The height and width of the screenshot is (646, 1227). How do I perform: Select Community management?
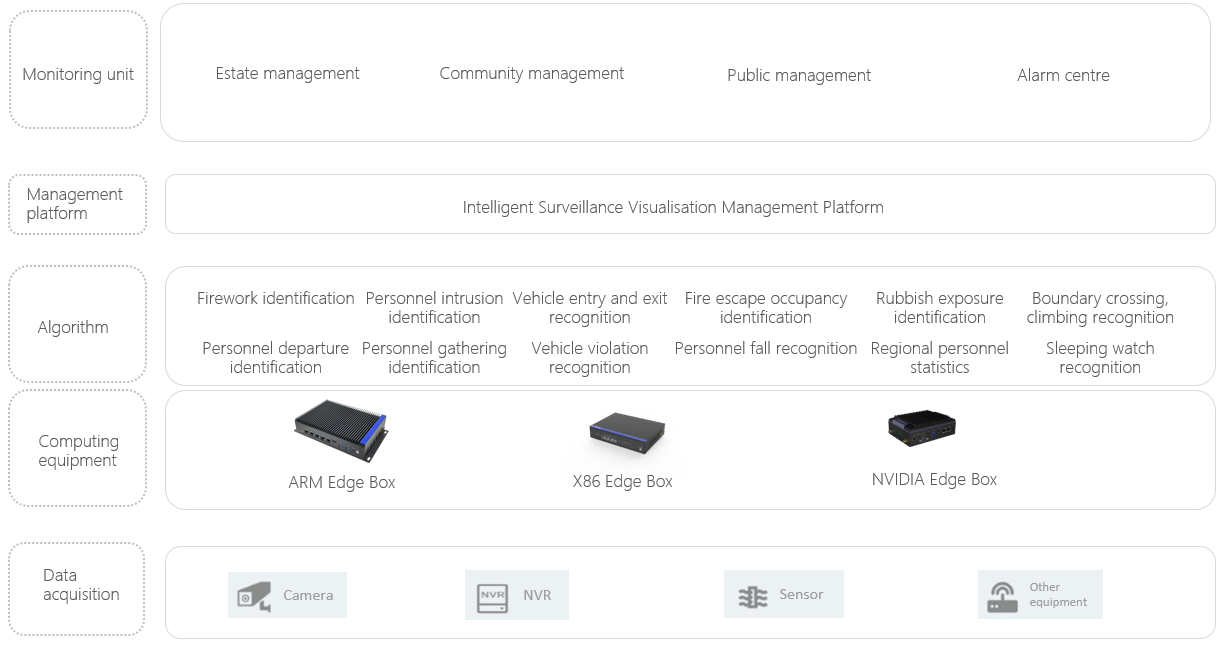tap(531, 73)
